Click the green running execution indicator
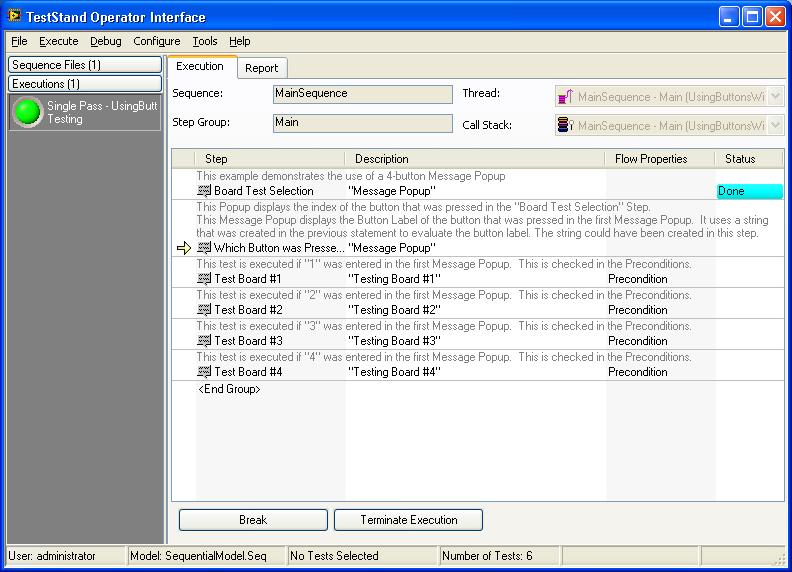The width and height of the screenshot is (792, 572). [27, 112]
